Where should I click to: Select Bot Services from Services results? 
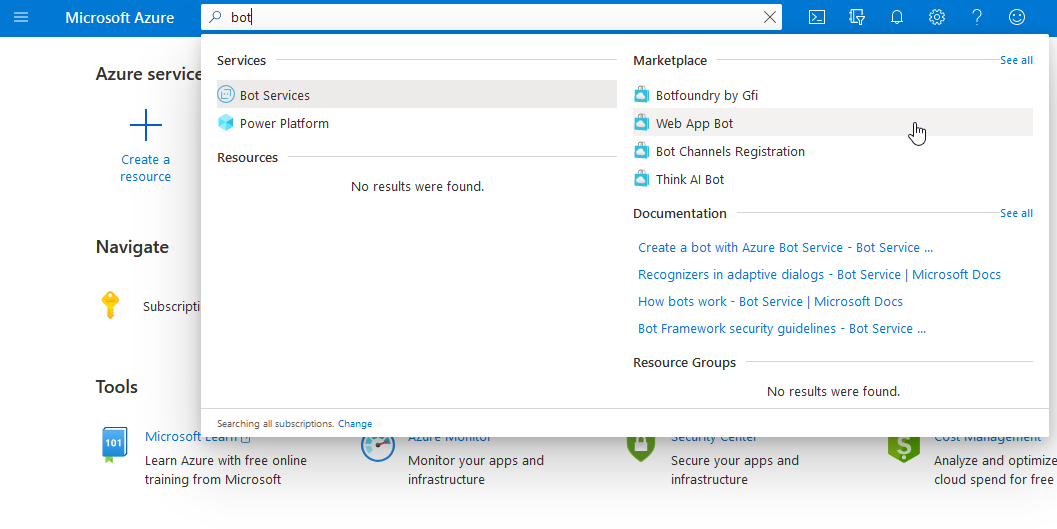[275, 95]
